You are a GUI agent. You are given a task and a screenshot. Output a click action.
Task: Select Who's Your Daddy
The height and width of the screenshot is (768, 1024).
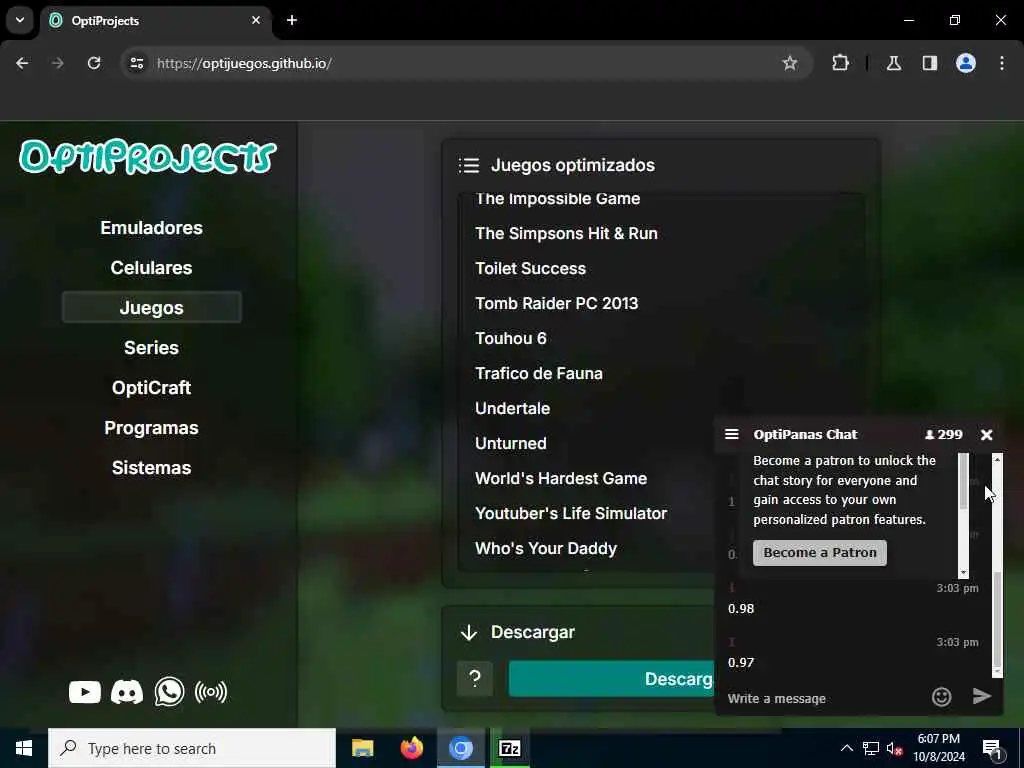click(546, 549)
